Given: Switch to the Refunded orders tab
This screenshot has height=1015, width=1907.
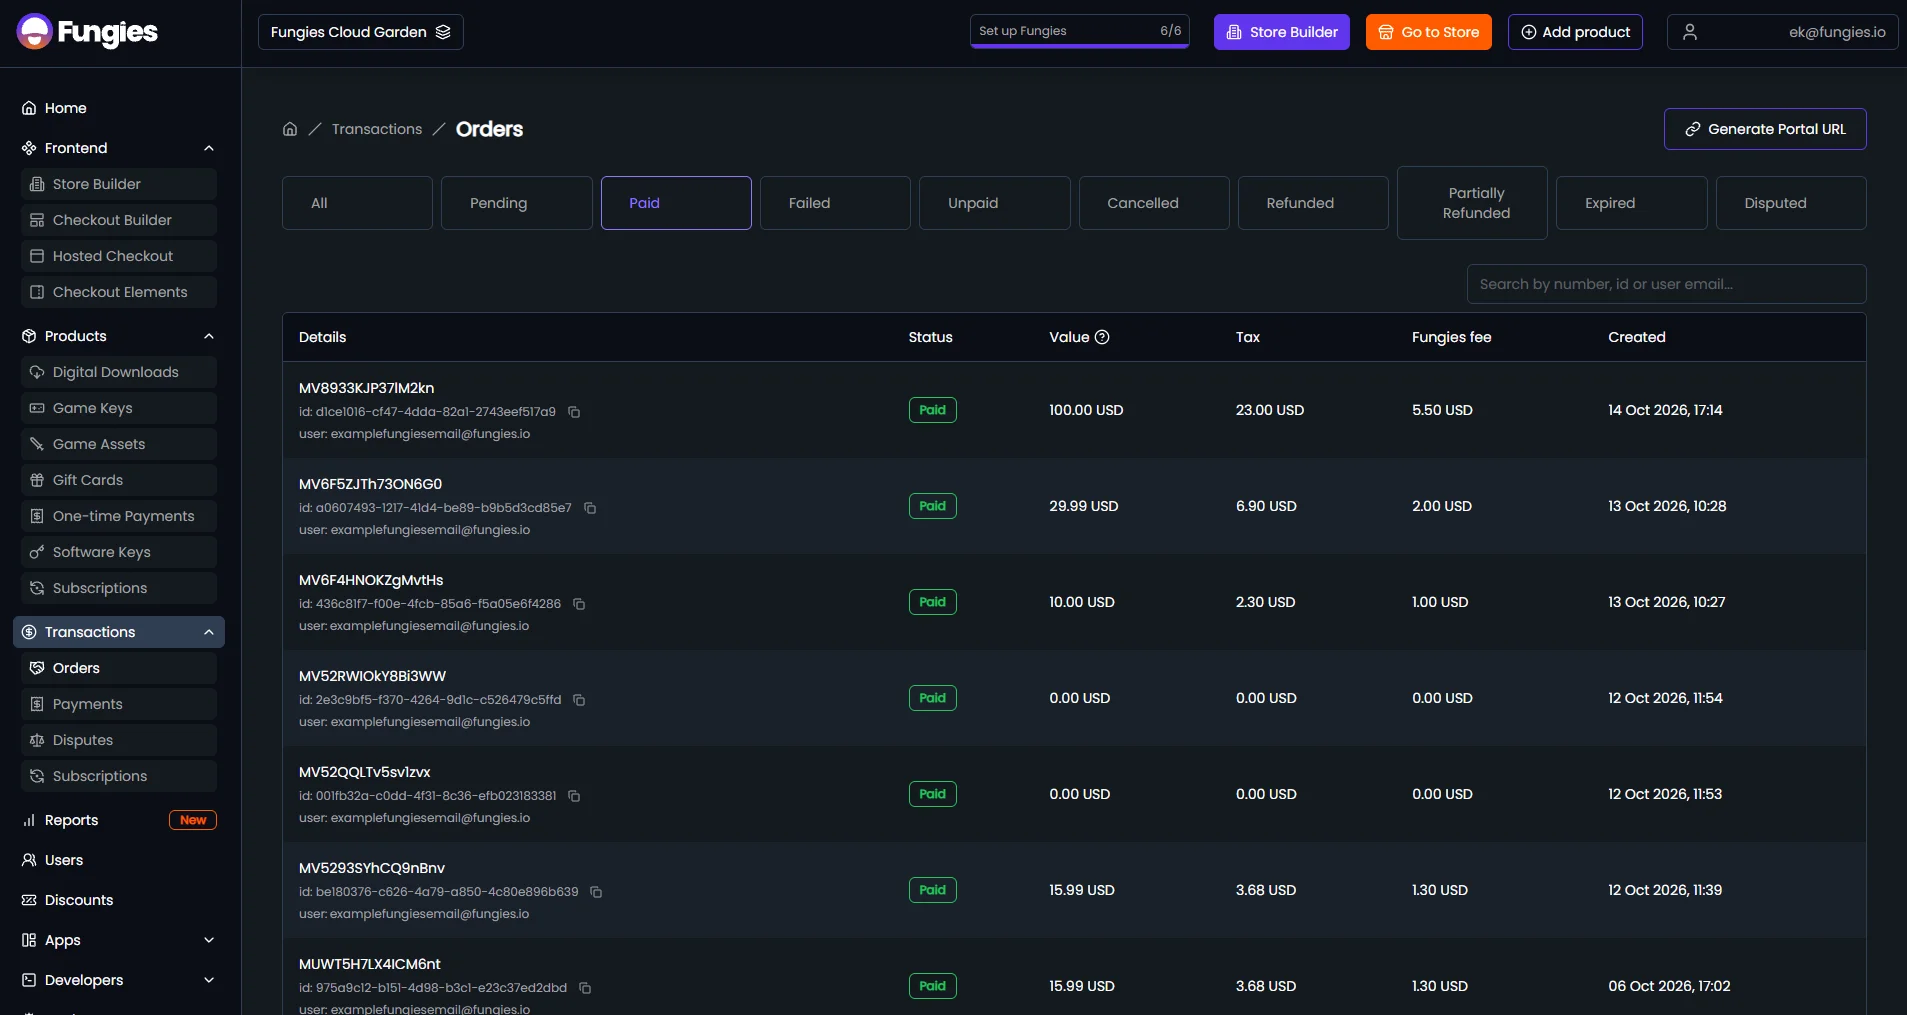Looking at the screenshot, I should click(x=1313, y=203).
